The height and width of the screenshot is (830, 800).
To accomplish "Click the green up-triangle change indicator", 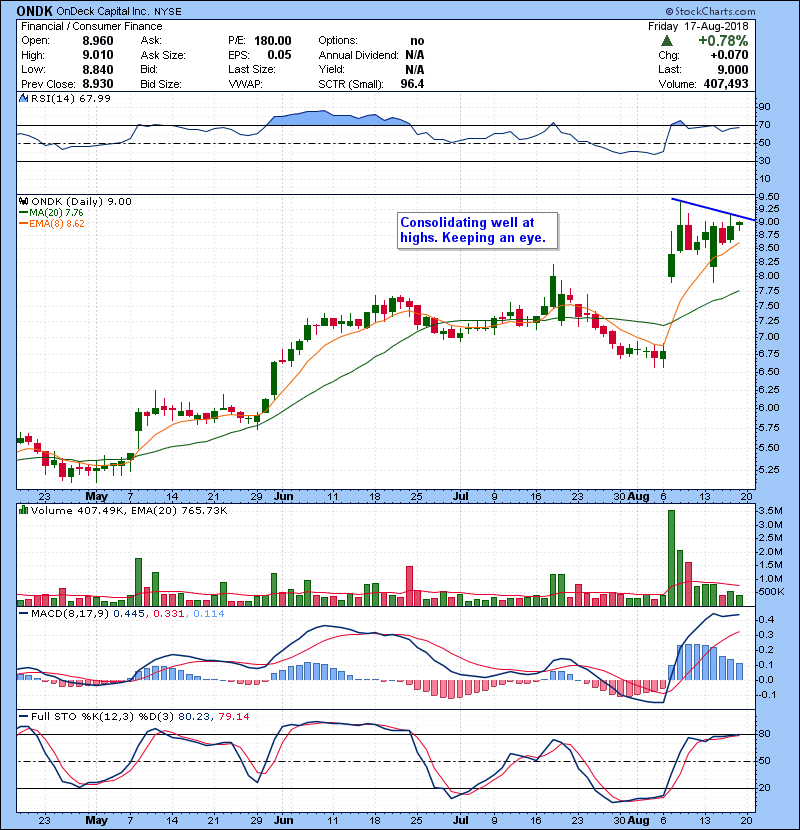I will click(667, 41).
